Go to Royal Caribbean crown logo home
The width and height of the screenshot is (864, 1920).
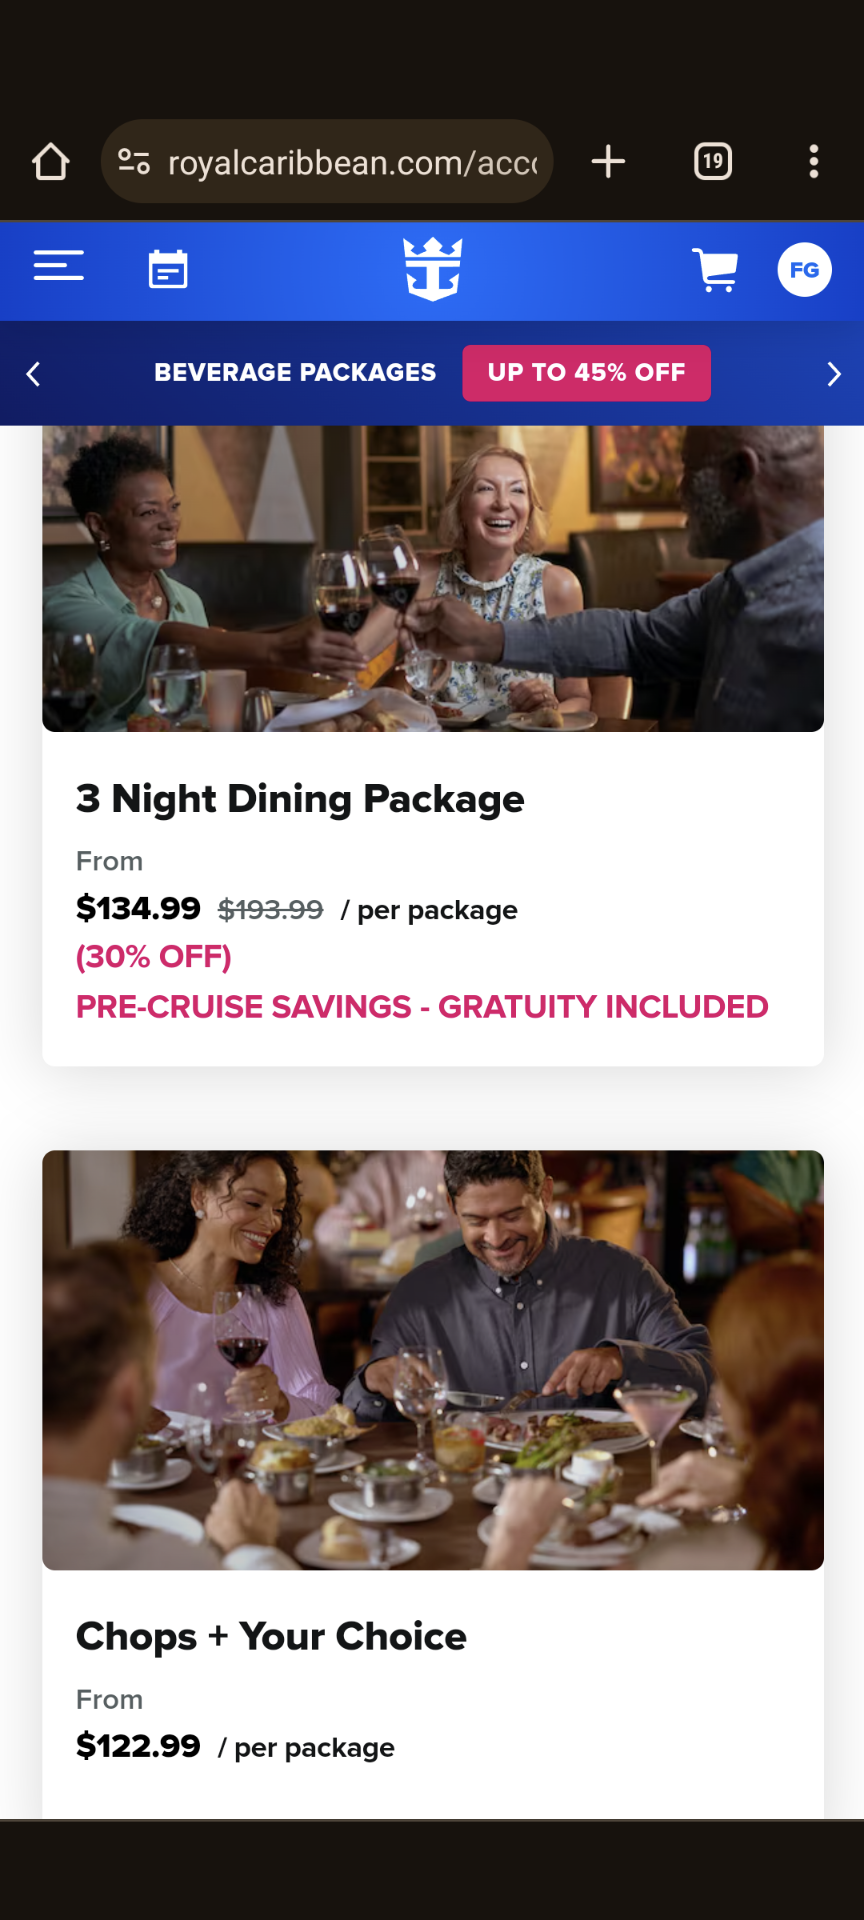[x=433, y=269]
